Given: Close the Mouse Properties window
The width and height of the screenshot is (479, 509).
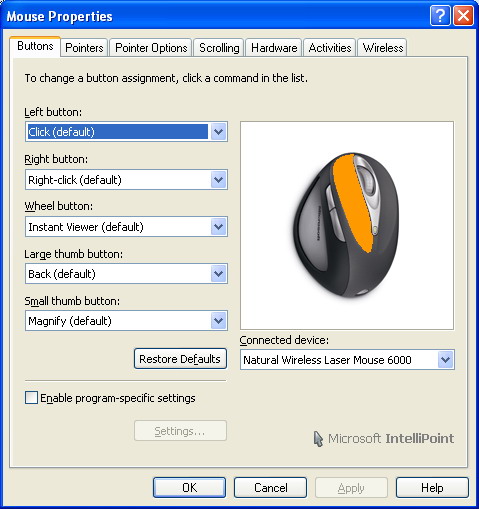Looking at the screenshot, I should (463, 15).
